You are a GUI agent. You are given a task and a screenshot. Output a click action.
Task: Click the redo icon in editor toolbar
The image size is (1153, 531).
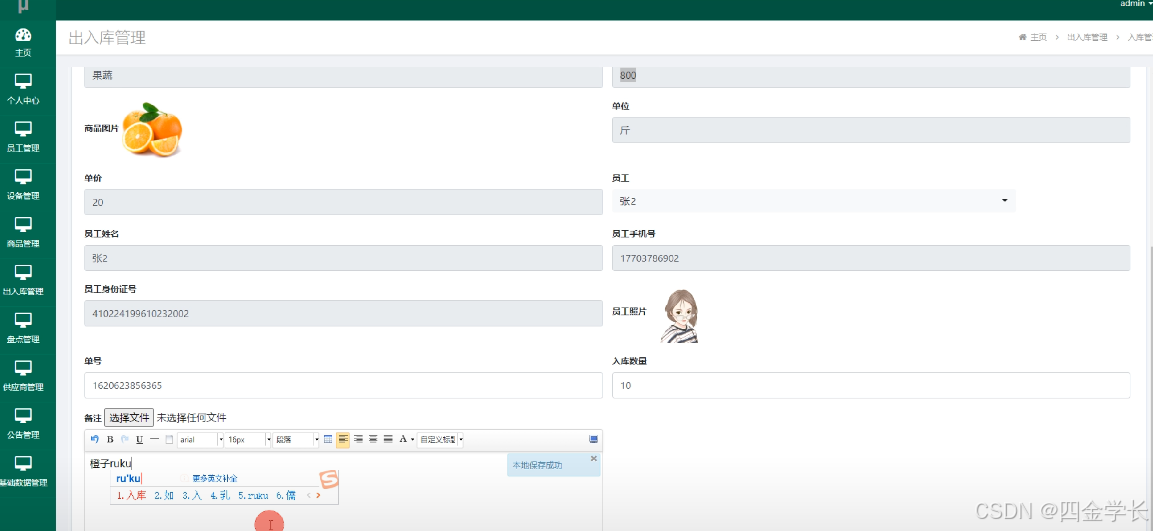coord(124,439)
